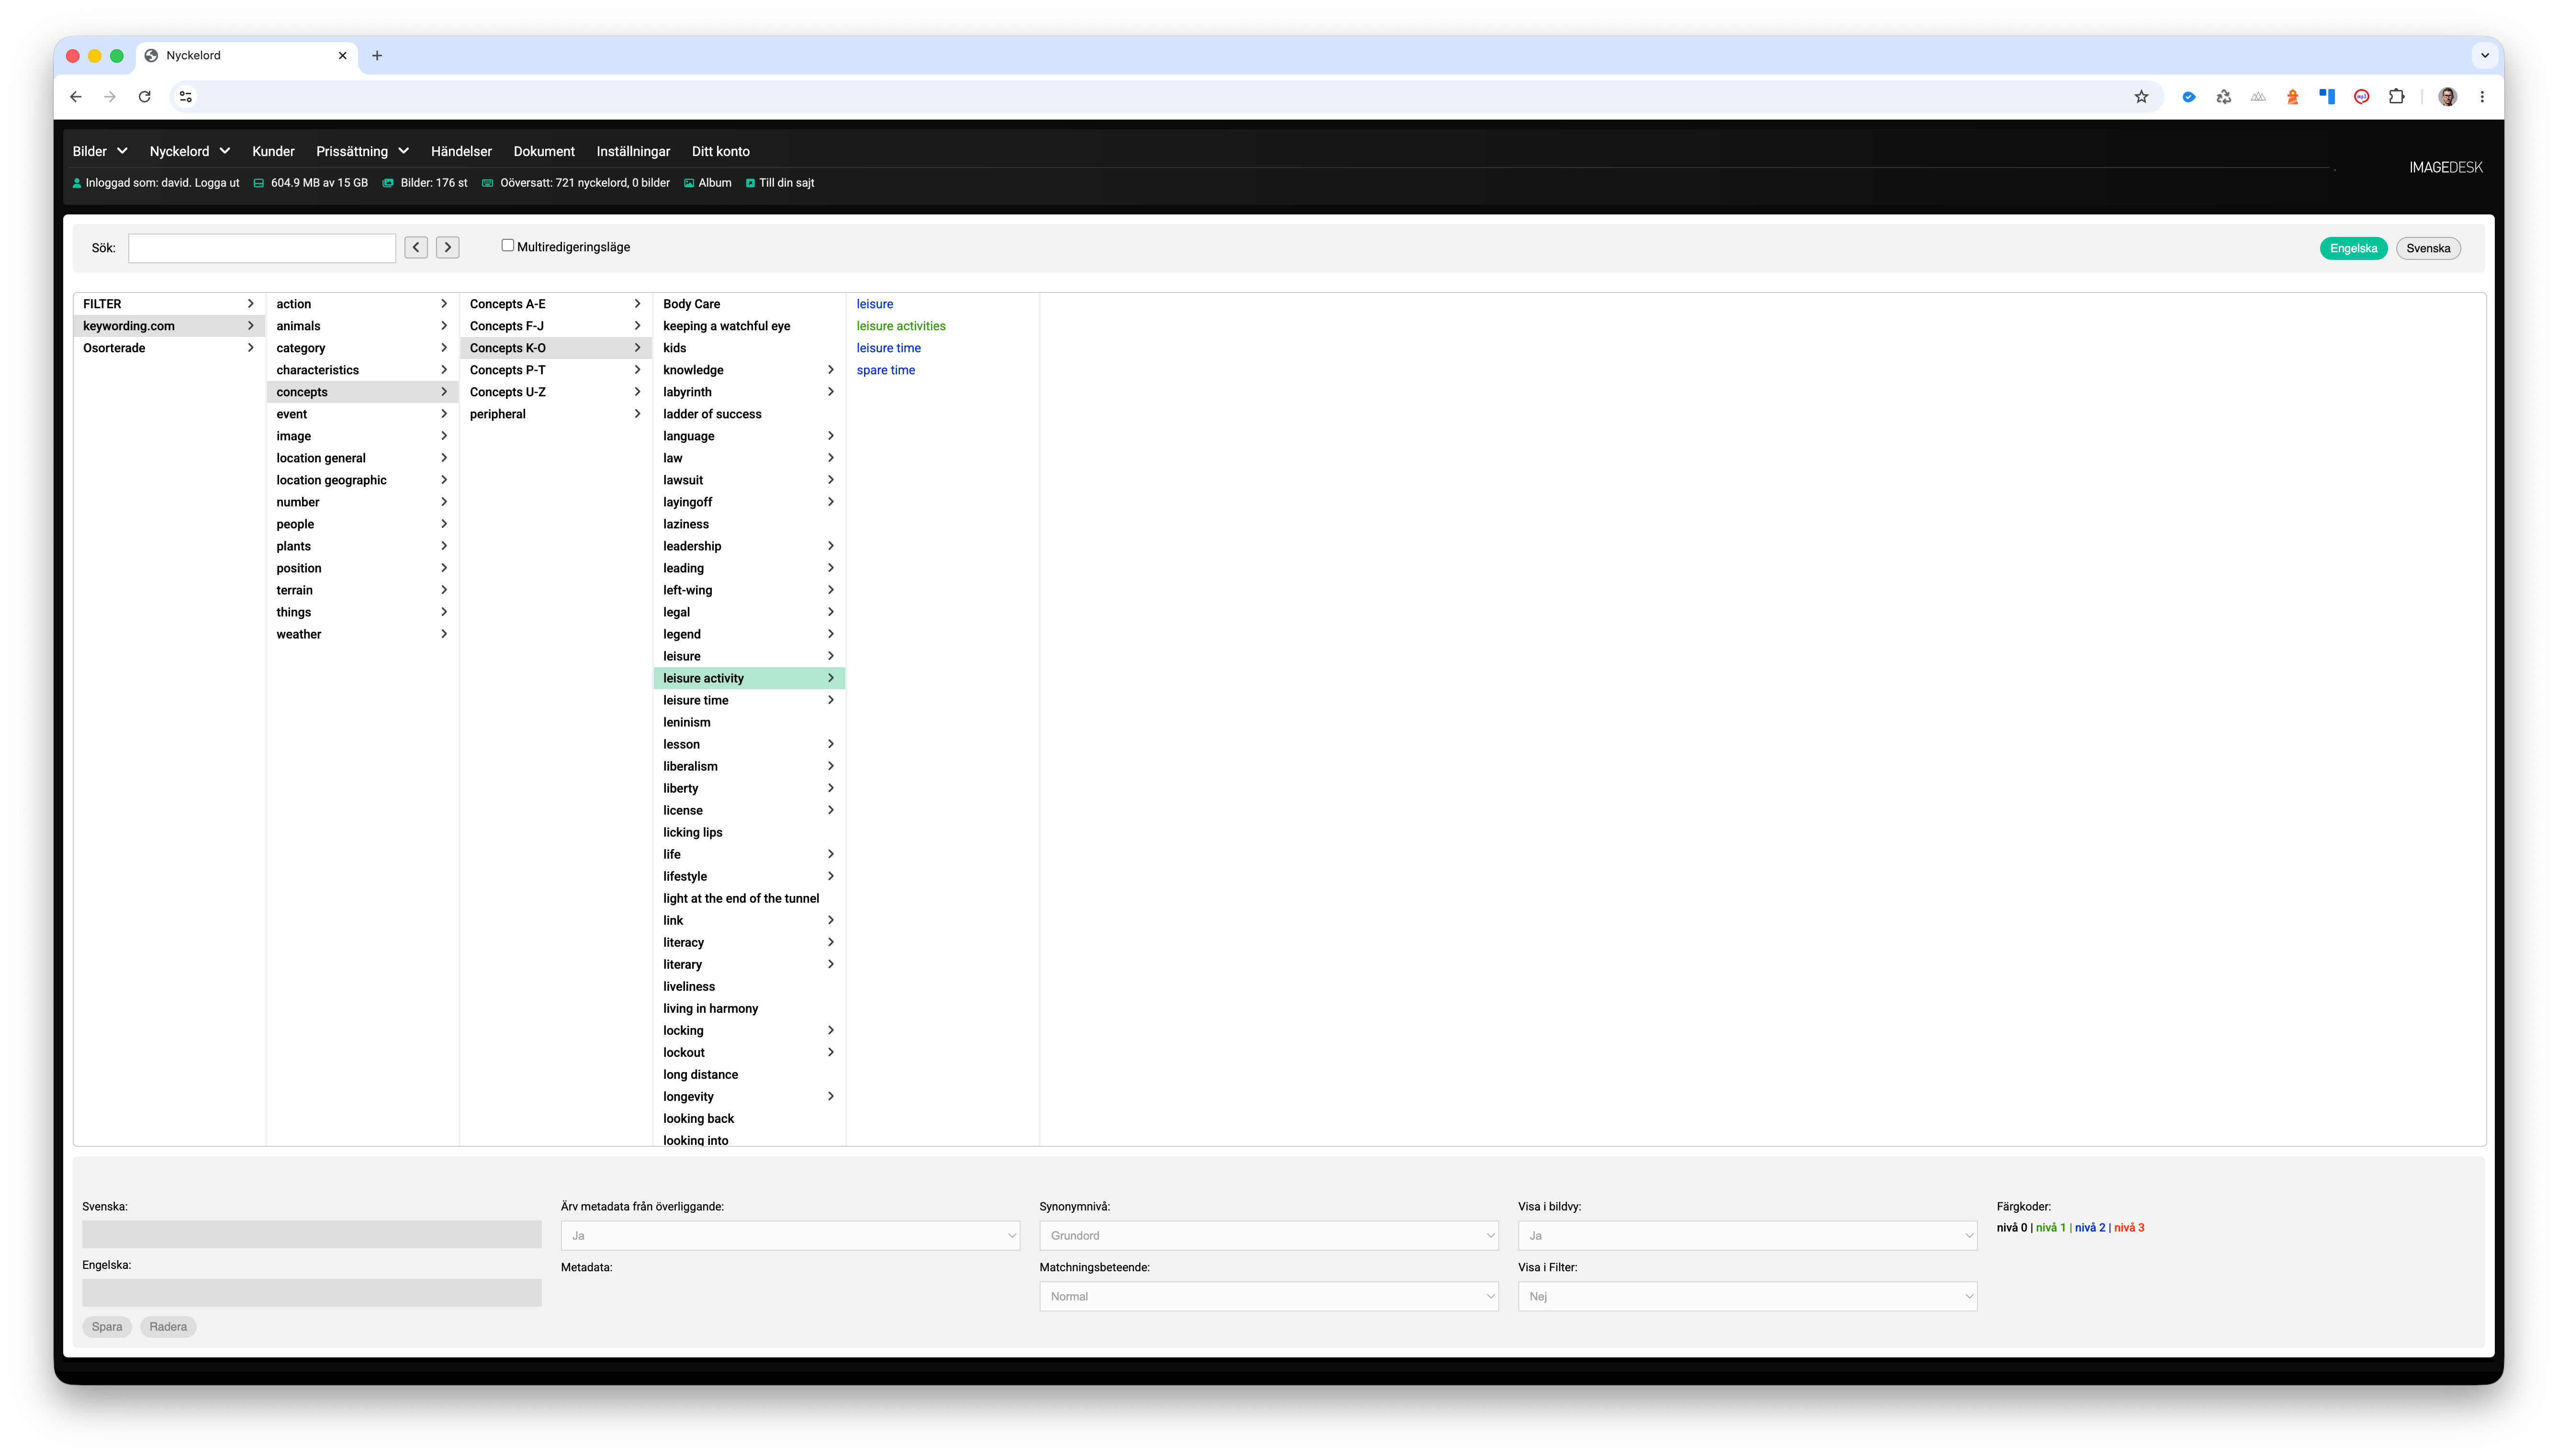This screenshot has height=1456, width=2558.
Task: Select the people category row
Action: (x=362, y=524)
